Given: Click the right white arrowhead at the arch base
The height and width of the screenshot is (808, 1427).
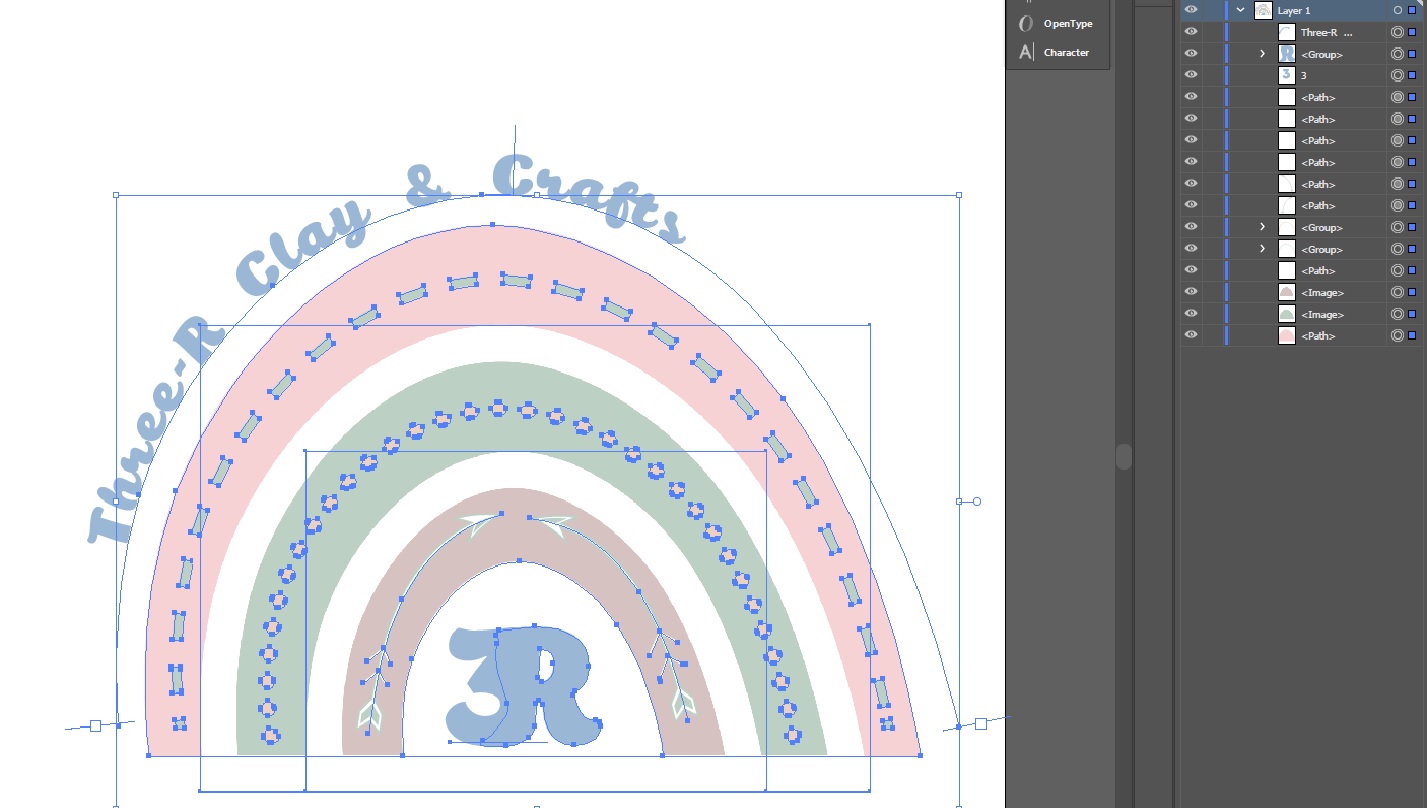Looking at the screenshot, I should pyautogui.click(x=684, y=702).
